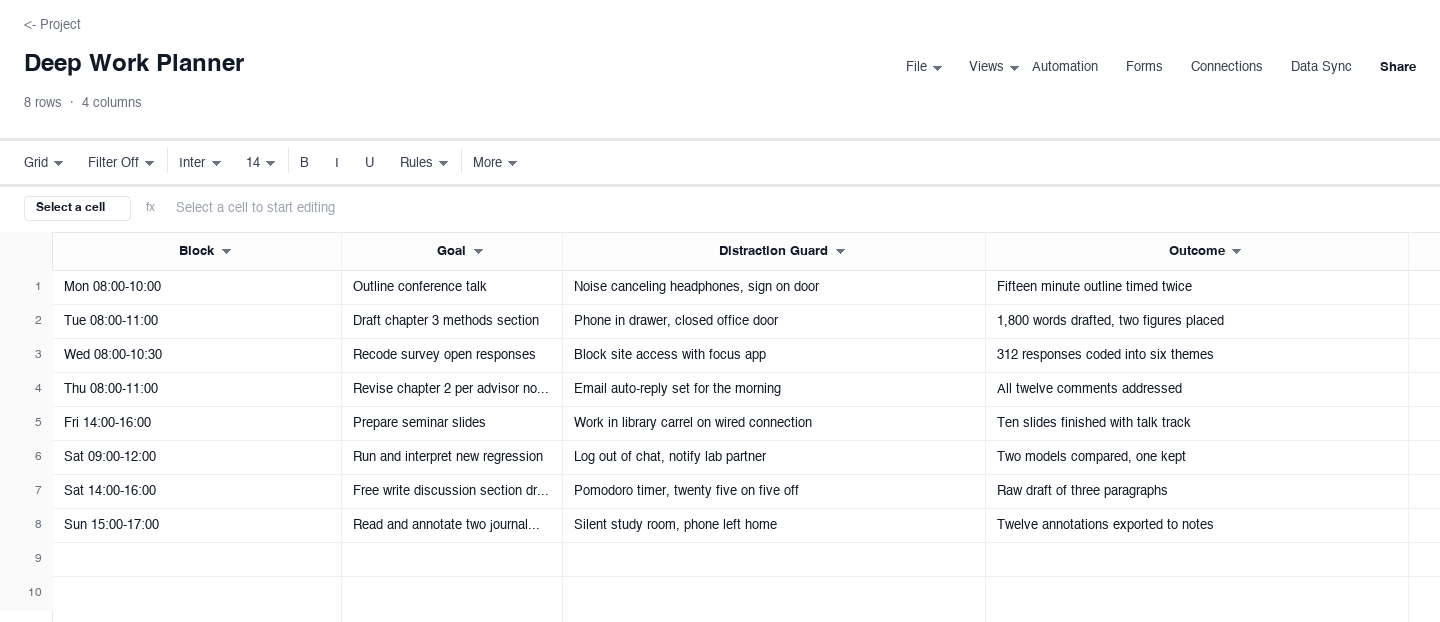
Task: Select cell Fri 14:00-16:00
Action: [x=197, y=423]
